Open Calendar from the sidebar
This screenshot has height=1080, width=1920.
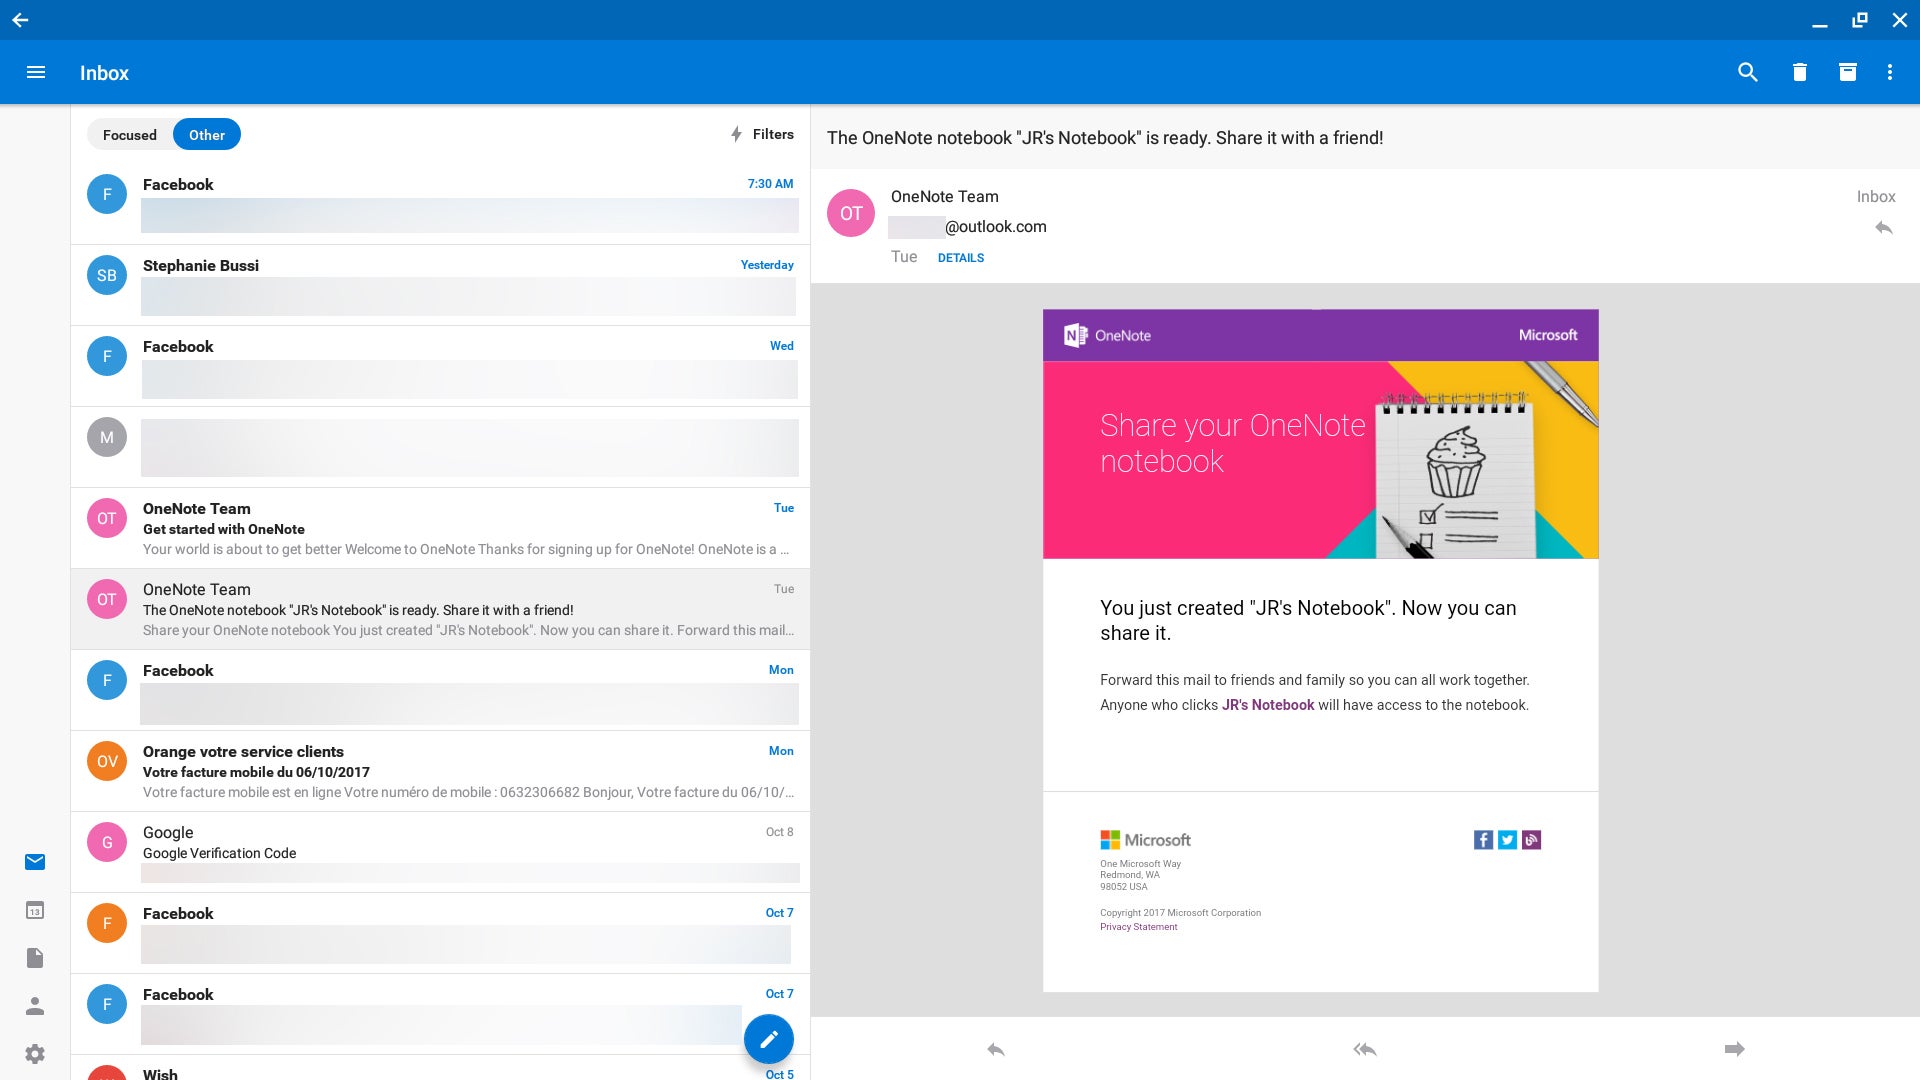pyautogui.click(x=35, y=910)
